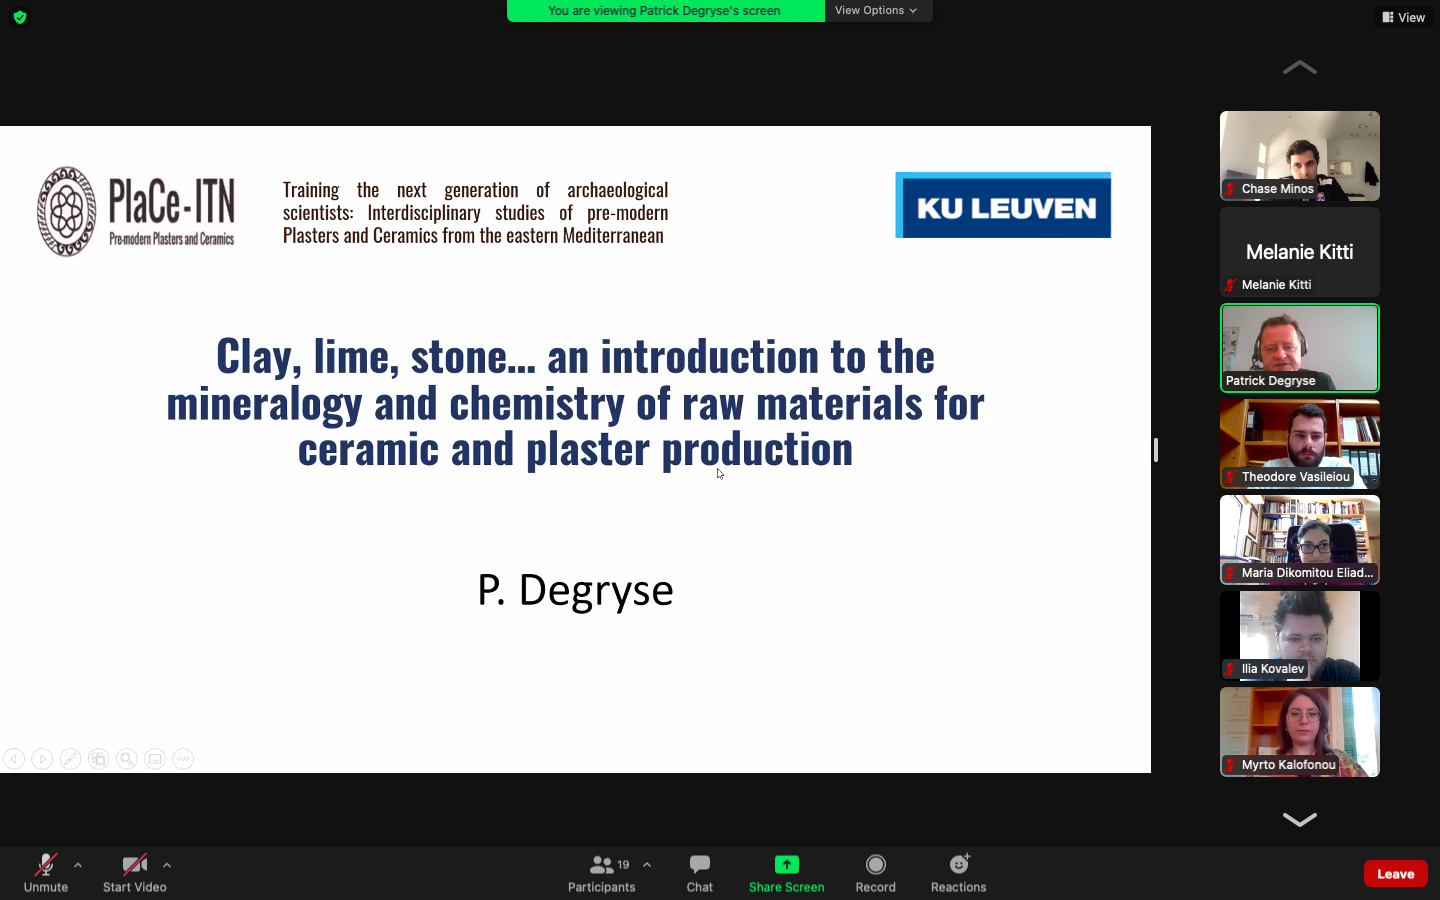Open more slide show options (three dots)
Viewport: 1440px width, 900px height.
(x=183, y=759)
